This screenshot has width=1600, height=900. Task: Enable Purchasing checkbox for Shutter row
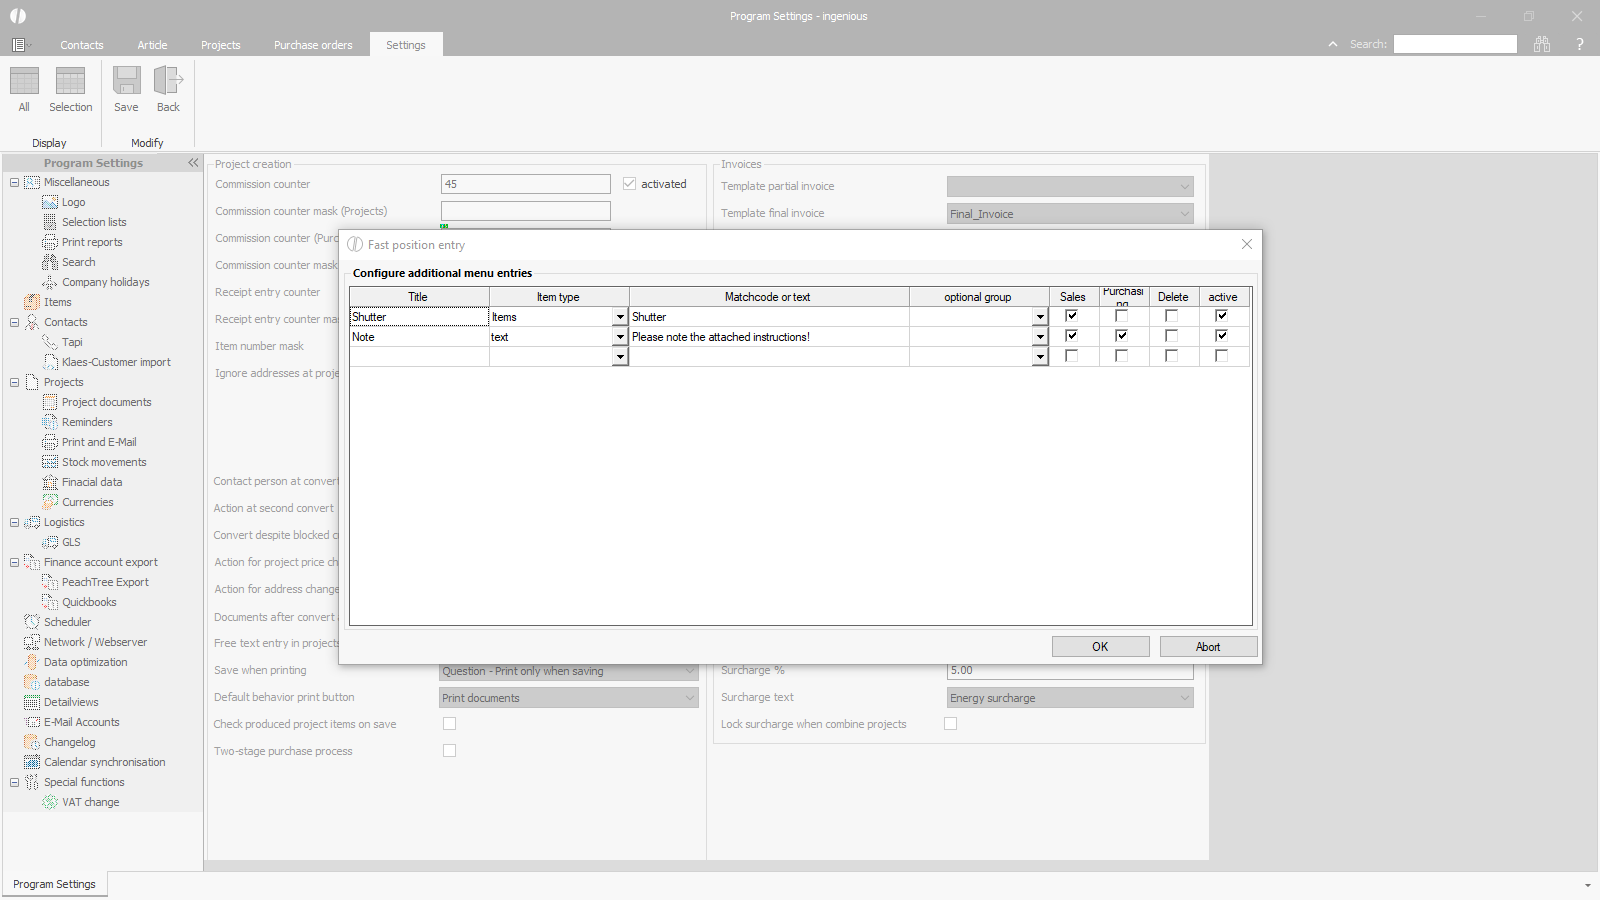pos(1121,316)
